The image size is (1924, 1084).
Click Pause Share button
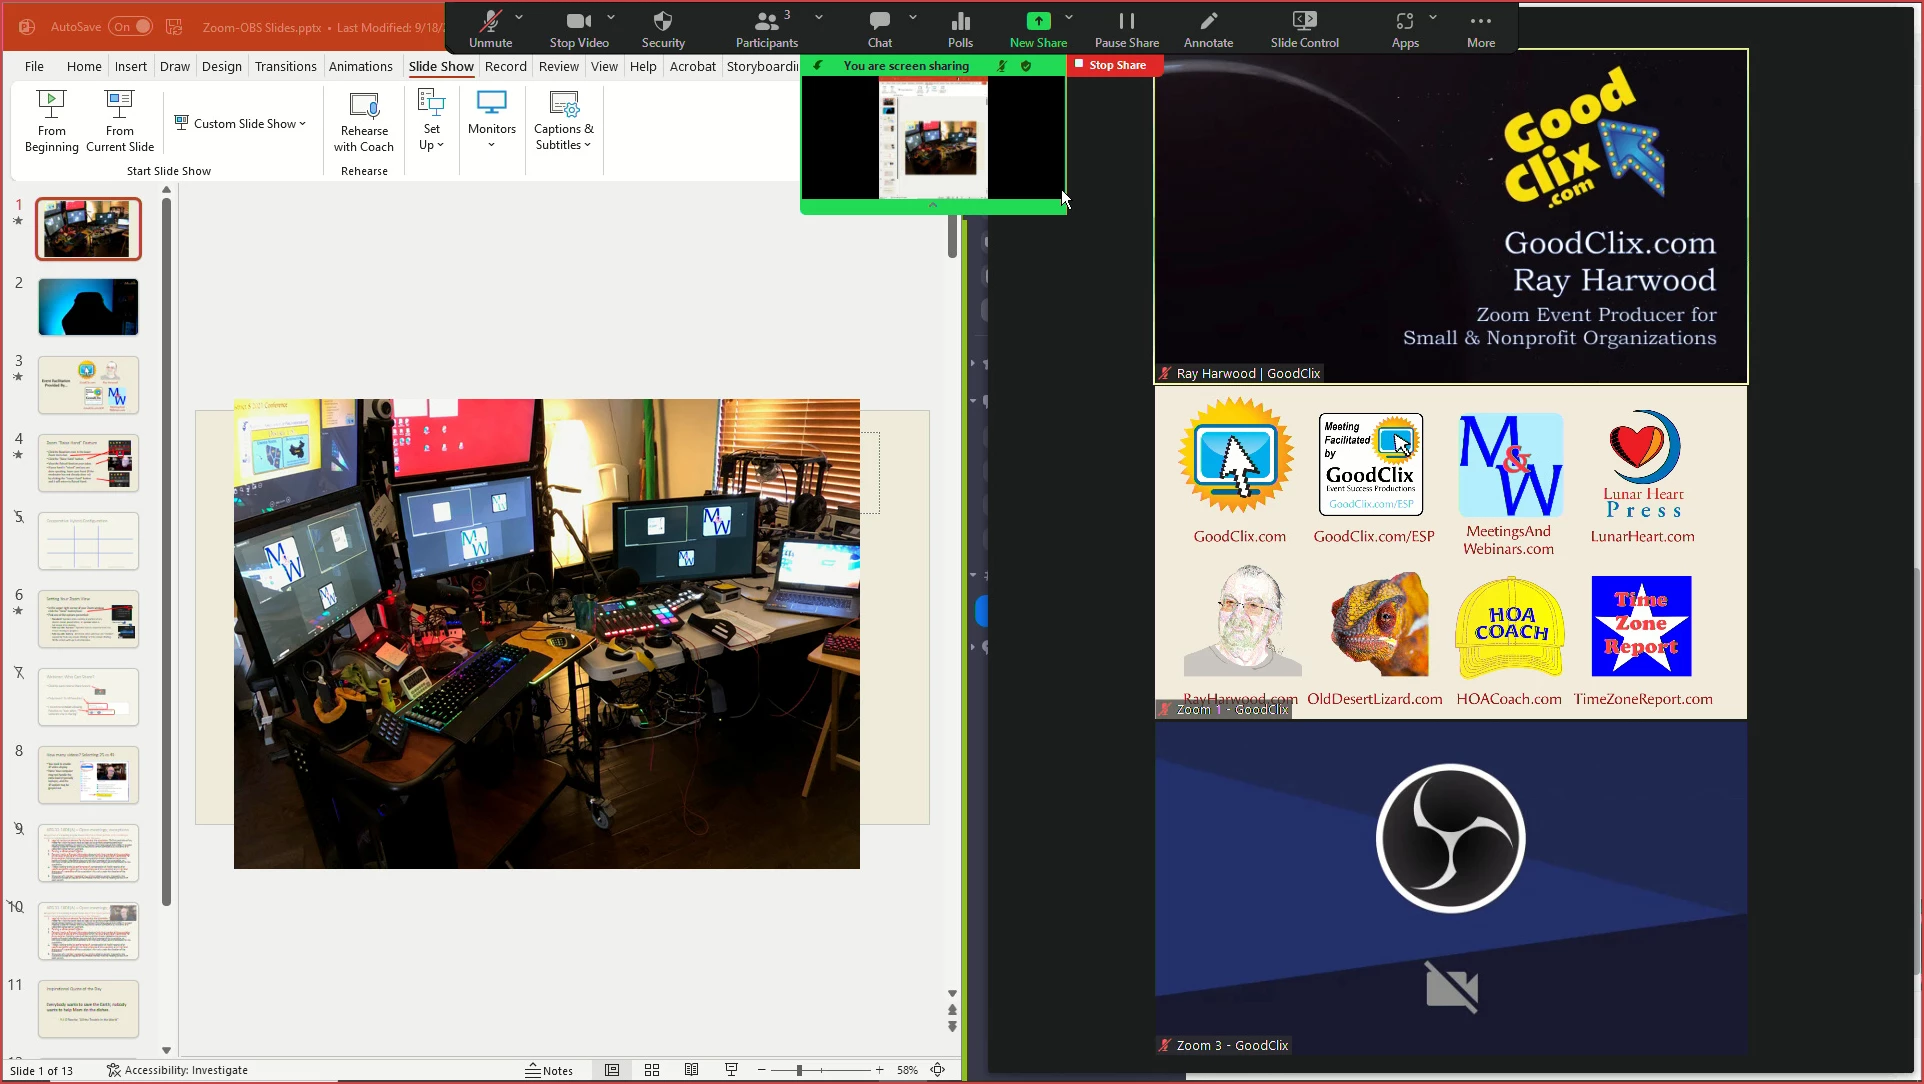[1126, 22]
